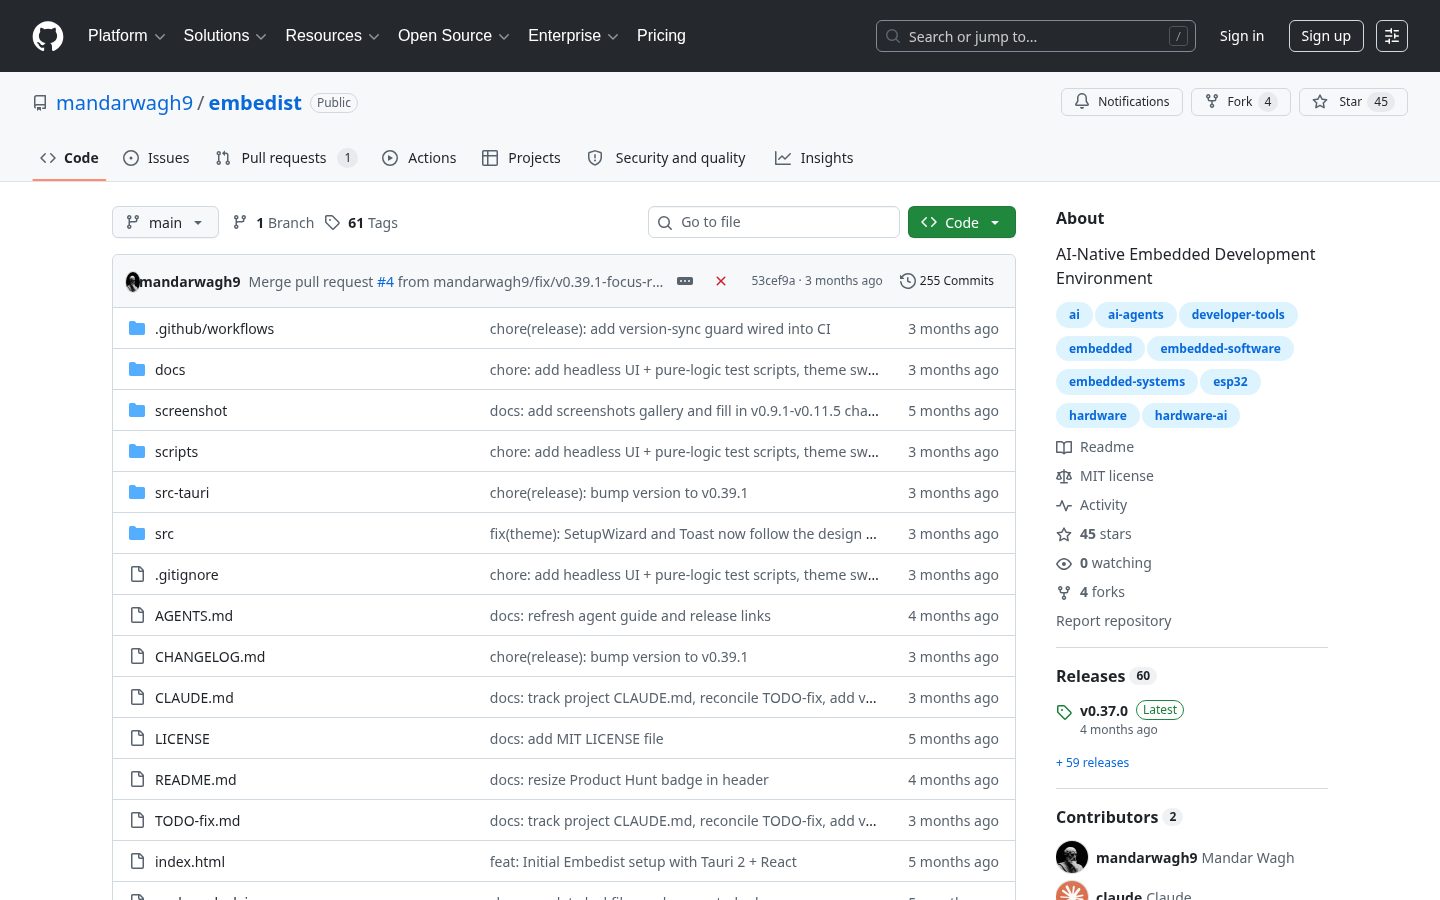
Task: Open the 255 Commits history link
Action: click(947, 281)
